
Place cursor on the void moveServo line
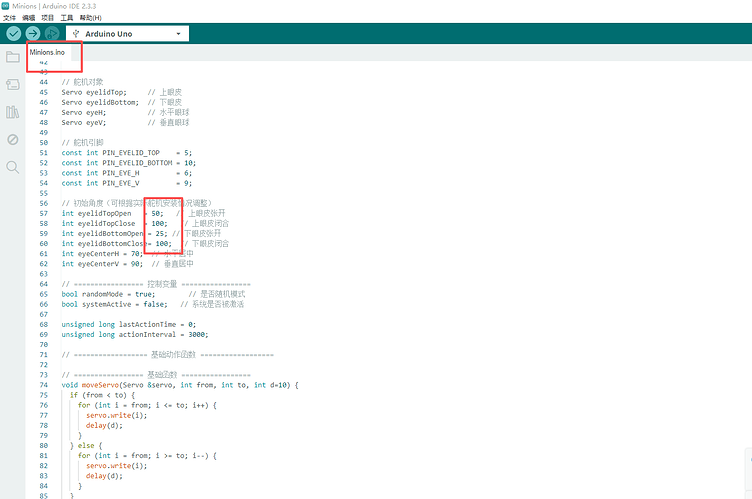(180, 385)
